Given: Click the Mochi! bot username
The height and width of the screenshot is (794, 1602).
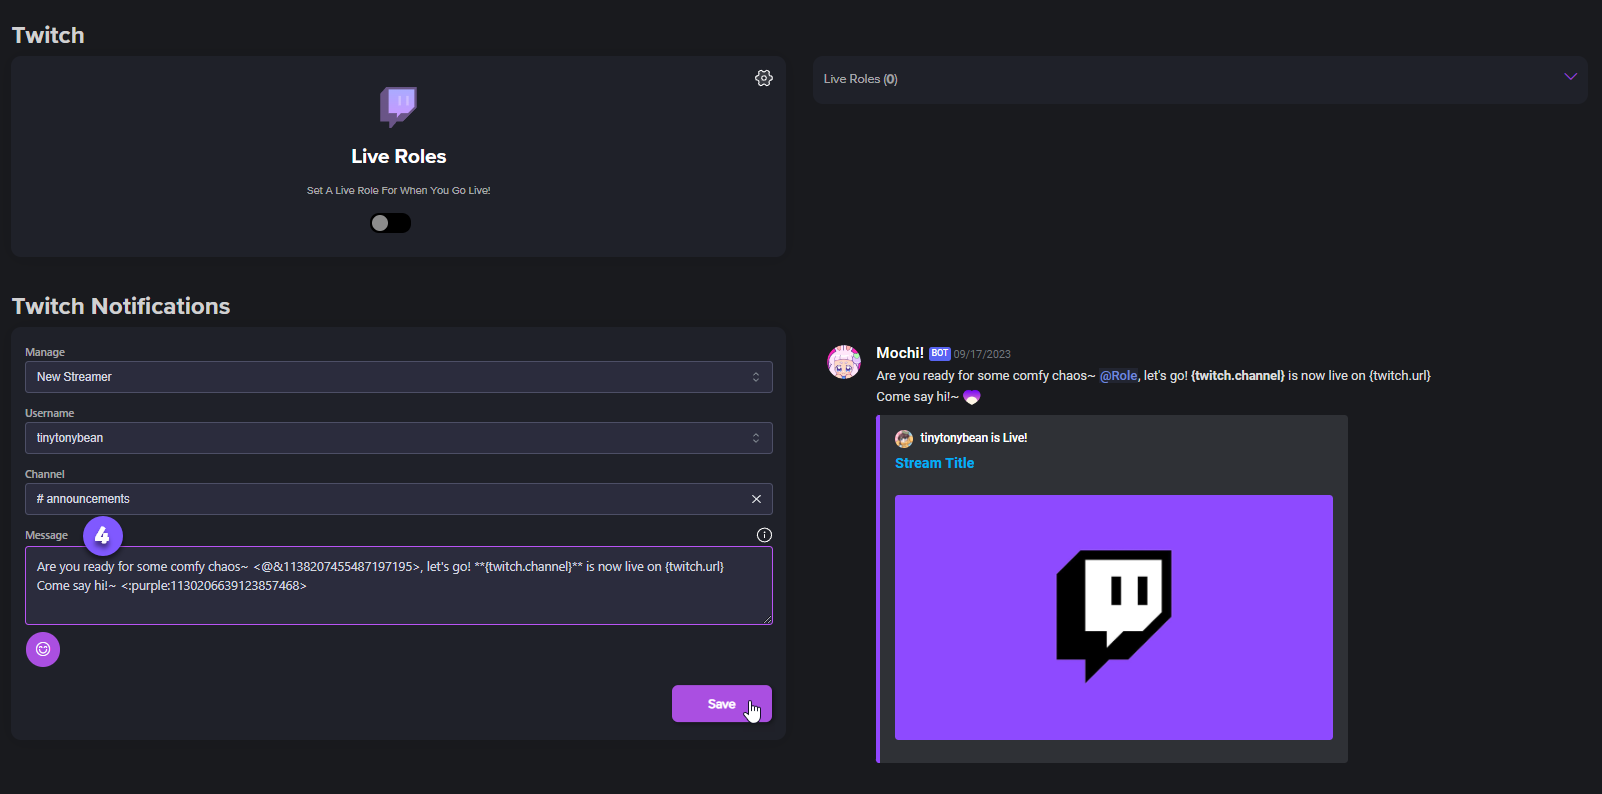Looking at the screenshot, I should [899, 353].
